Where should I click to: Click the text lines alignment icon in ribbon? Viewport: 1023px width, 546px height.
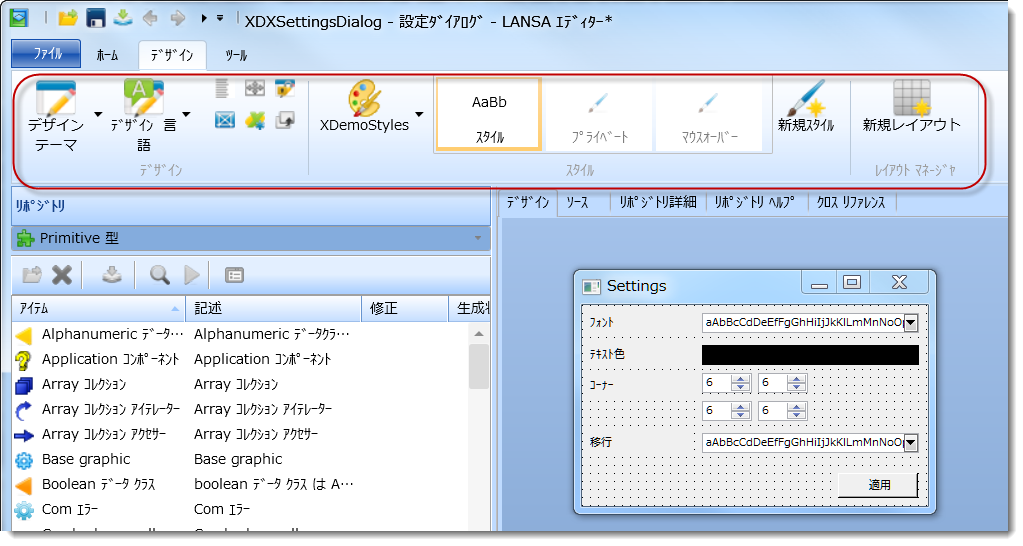222,88
